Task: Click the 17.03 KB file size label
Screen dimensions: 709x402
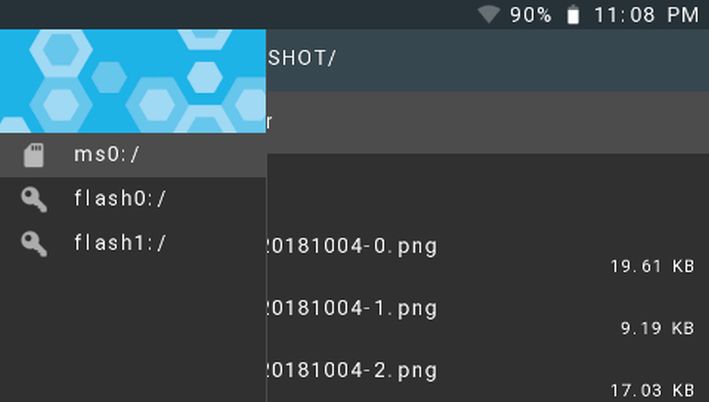Action: 652,390
